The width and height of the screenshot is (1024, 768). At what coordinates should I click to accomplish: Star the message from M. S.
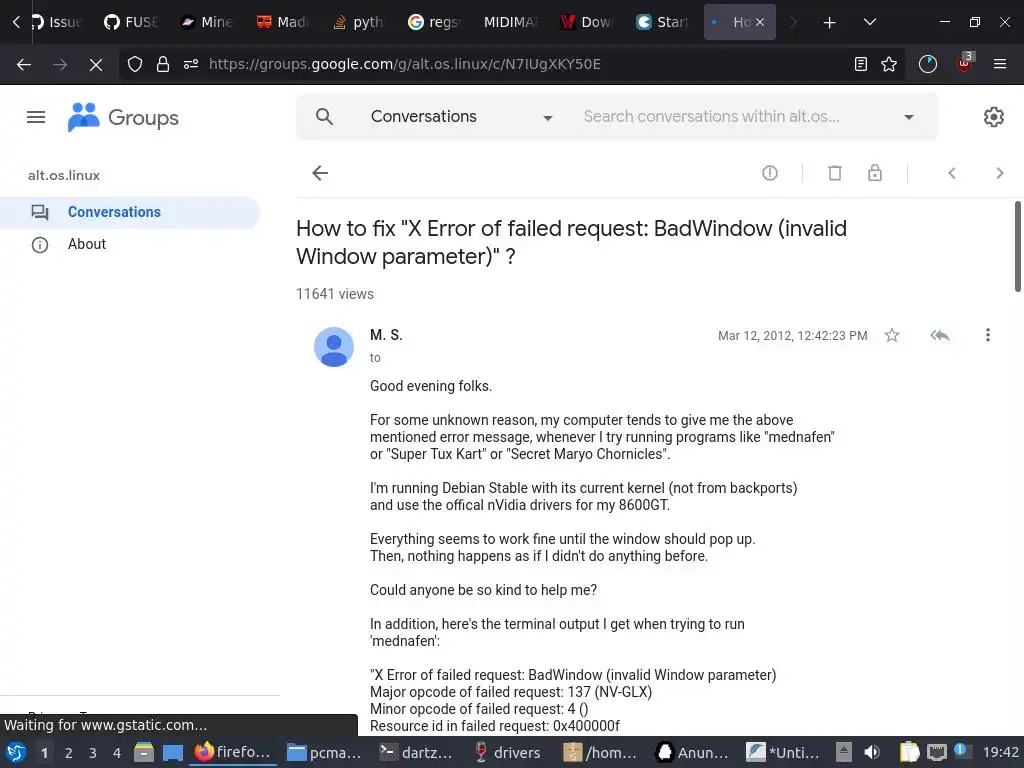[x=891, y=336]
